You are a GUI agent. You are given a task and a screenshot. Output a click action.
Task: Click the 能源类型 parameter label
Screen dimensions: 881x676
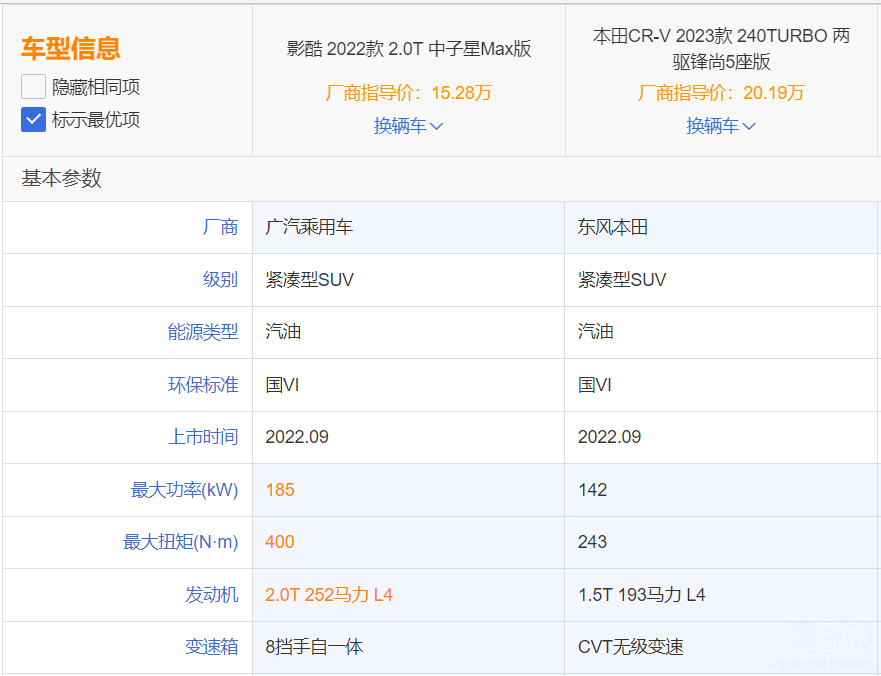click(x=203, y=332)
